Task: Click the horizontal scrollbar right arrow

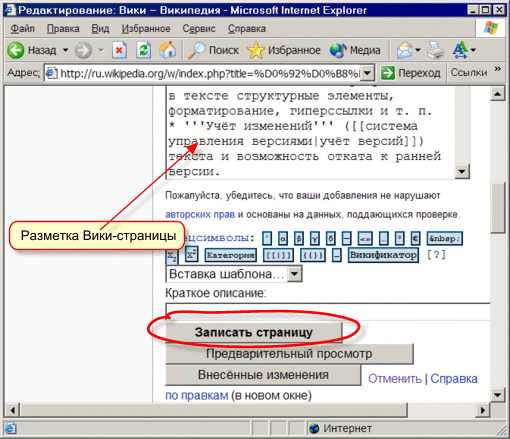Action: (482, 410)
